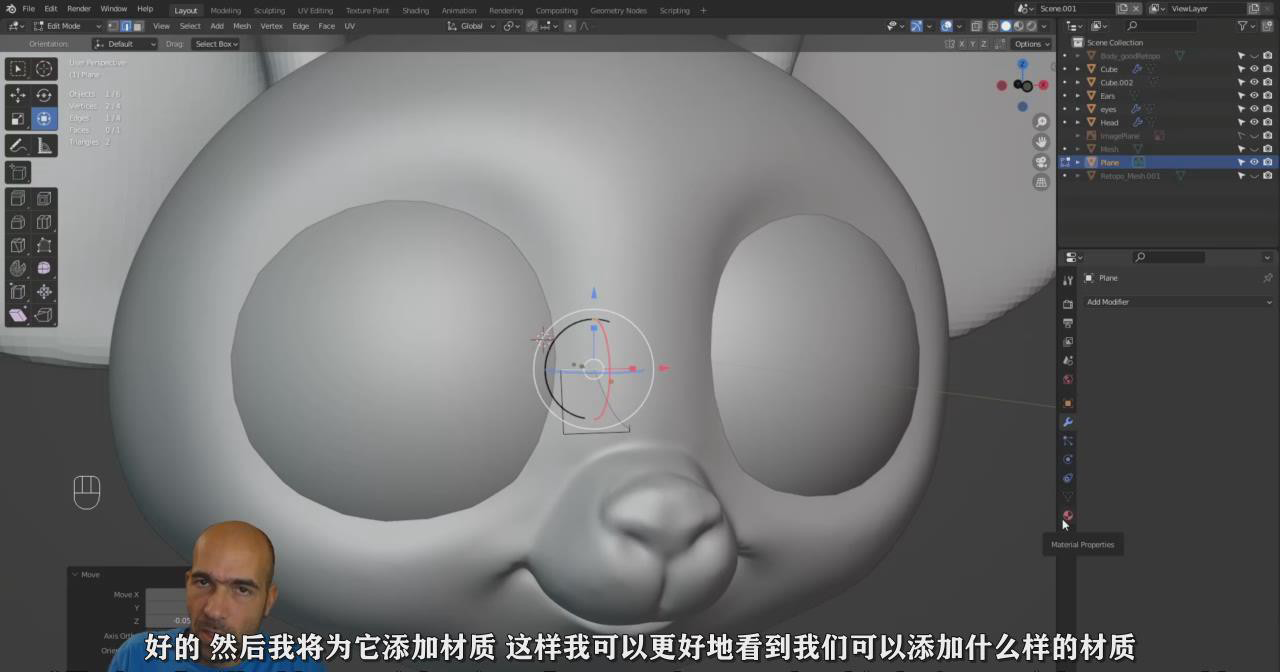This screenshot has height=672, width=1280.
Task: Select rendered viewport shading mode
Action: click(x=1032, y=26)
